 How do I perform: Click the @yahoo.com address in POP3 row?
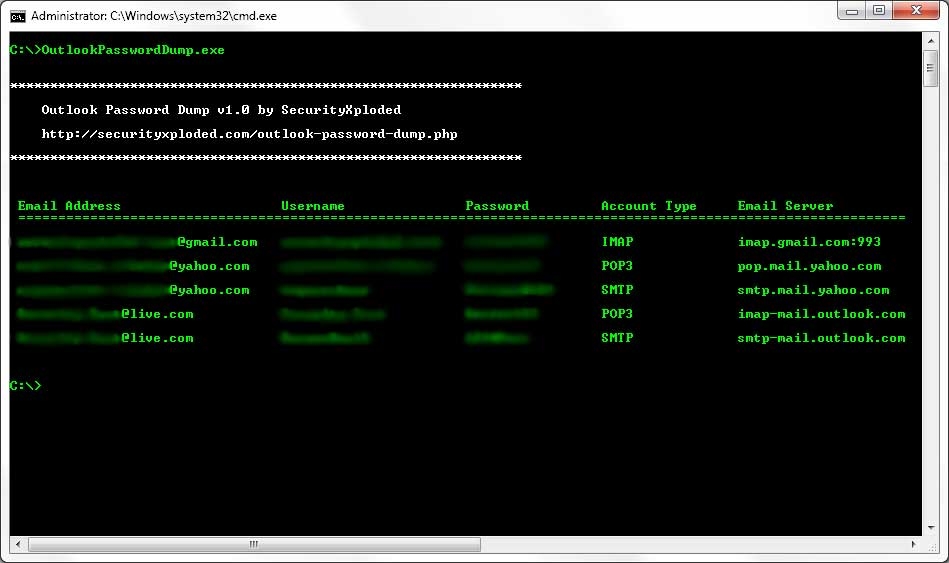(133, 266)
